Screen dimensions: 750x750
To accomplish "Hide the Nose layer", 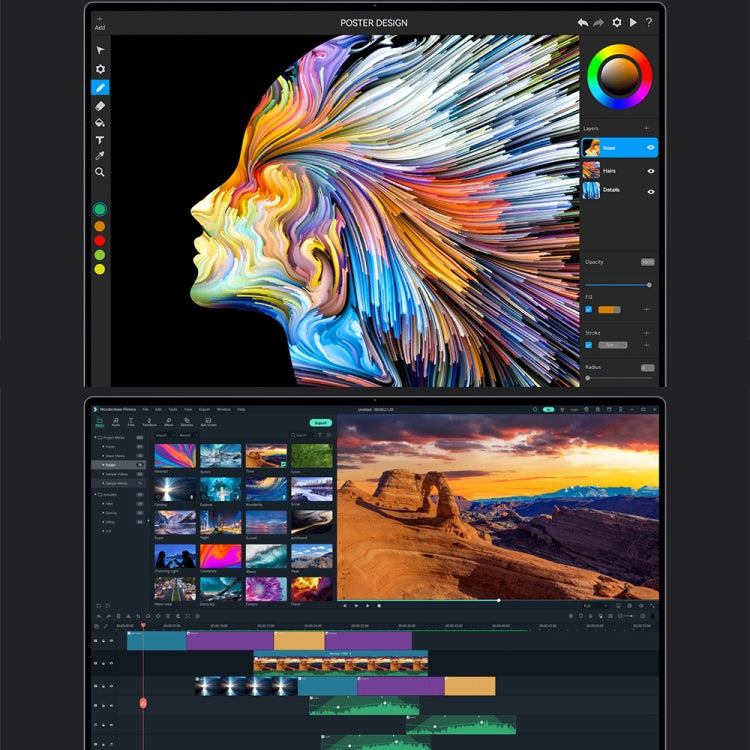I will 651,148.
